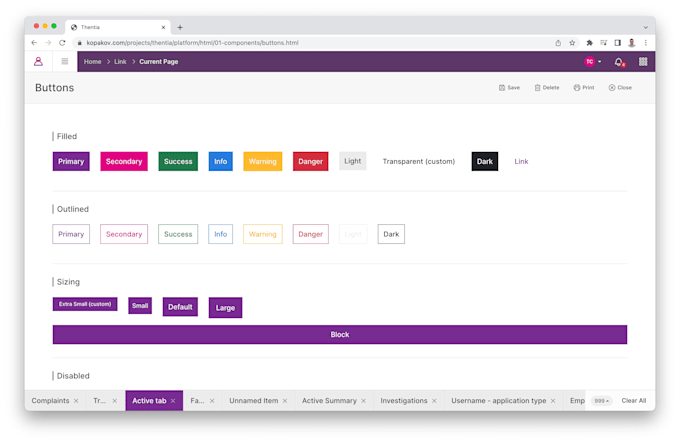Viewport: 680px width, 443px height.
Task: Click the user profile icon in sidebar
Action: click(38, 62)
